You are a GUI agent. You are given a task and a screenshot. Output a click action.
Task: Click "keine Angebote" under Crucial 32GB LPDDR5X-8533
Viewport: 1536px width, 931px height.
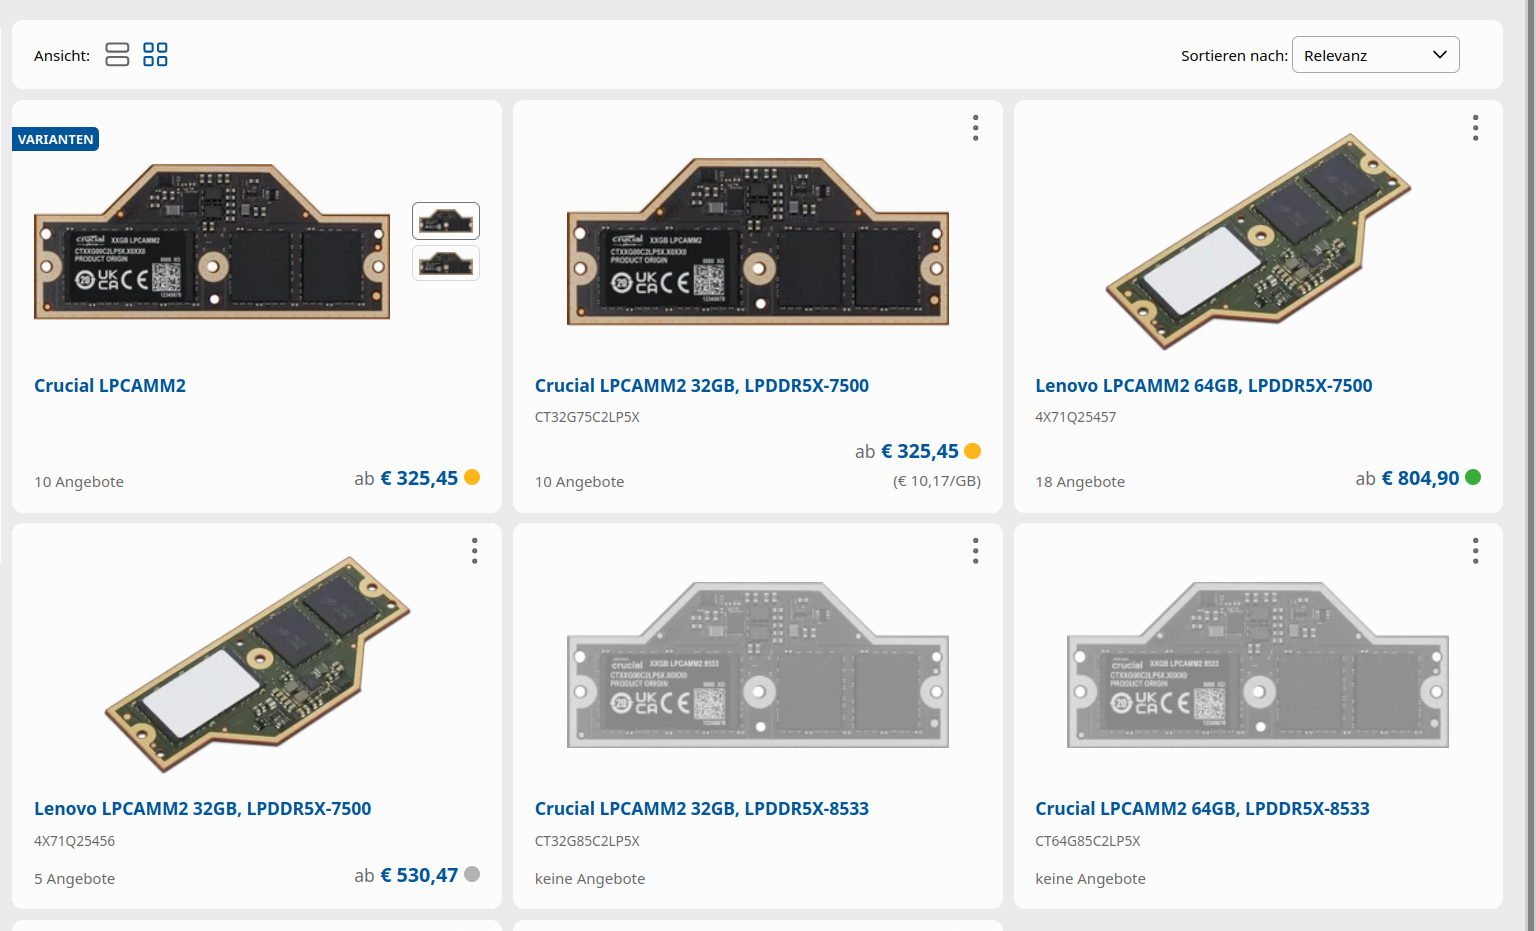590,879
